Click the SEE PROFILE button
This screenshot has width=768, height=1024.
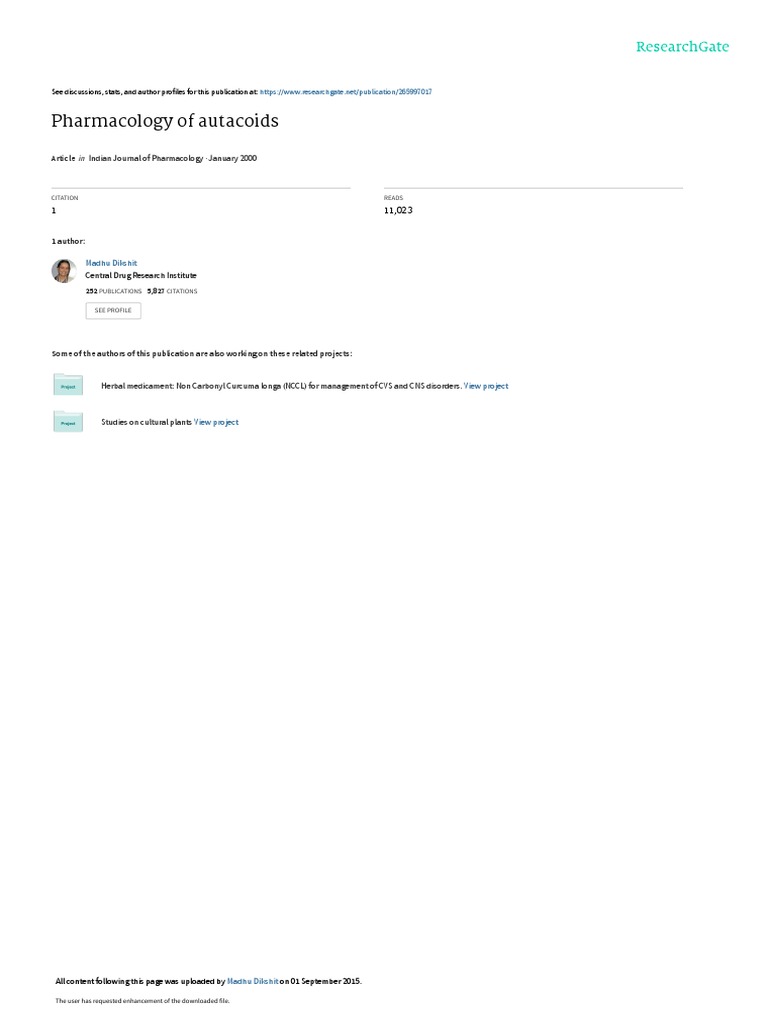pyautogui.click(x=113, y=310)
